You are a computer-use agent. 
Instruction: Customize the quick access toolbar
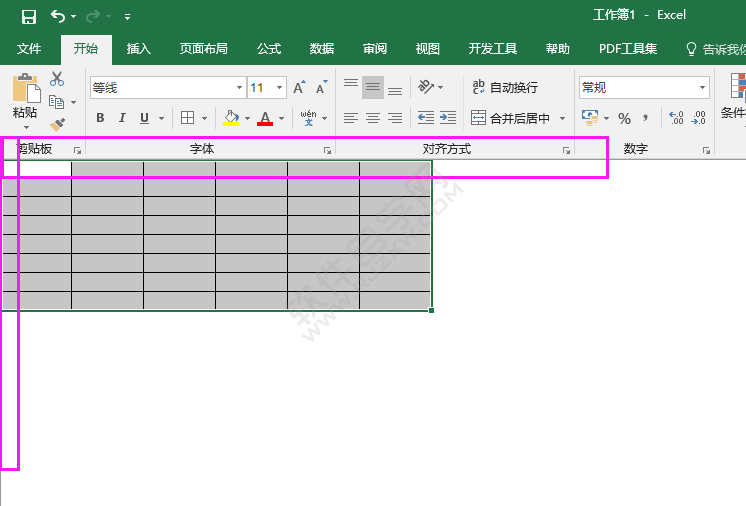click(x=127, y=17)
